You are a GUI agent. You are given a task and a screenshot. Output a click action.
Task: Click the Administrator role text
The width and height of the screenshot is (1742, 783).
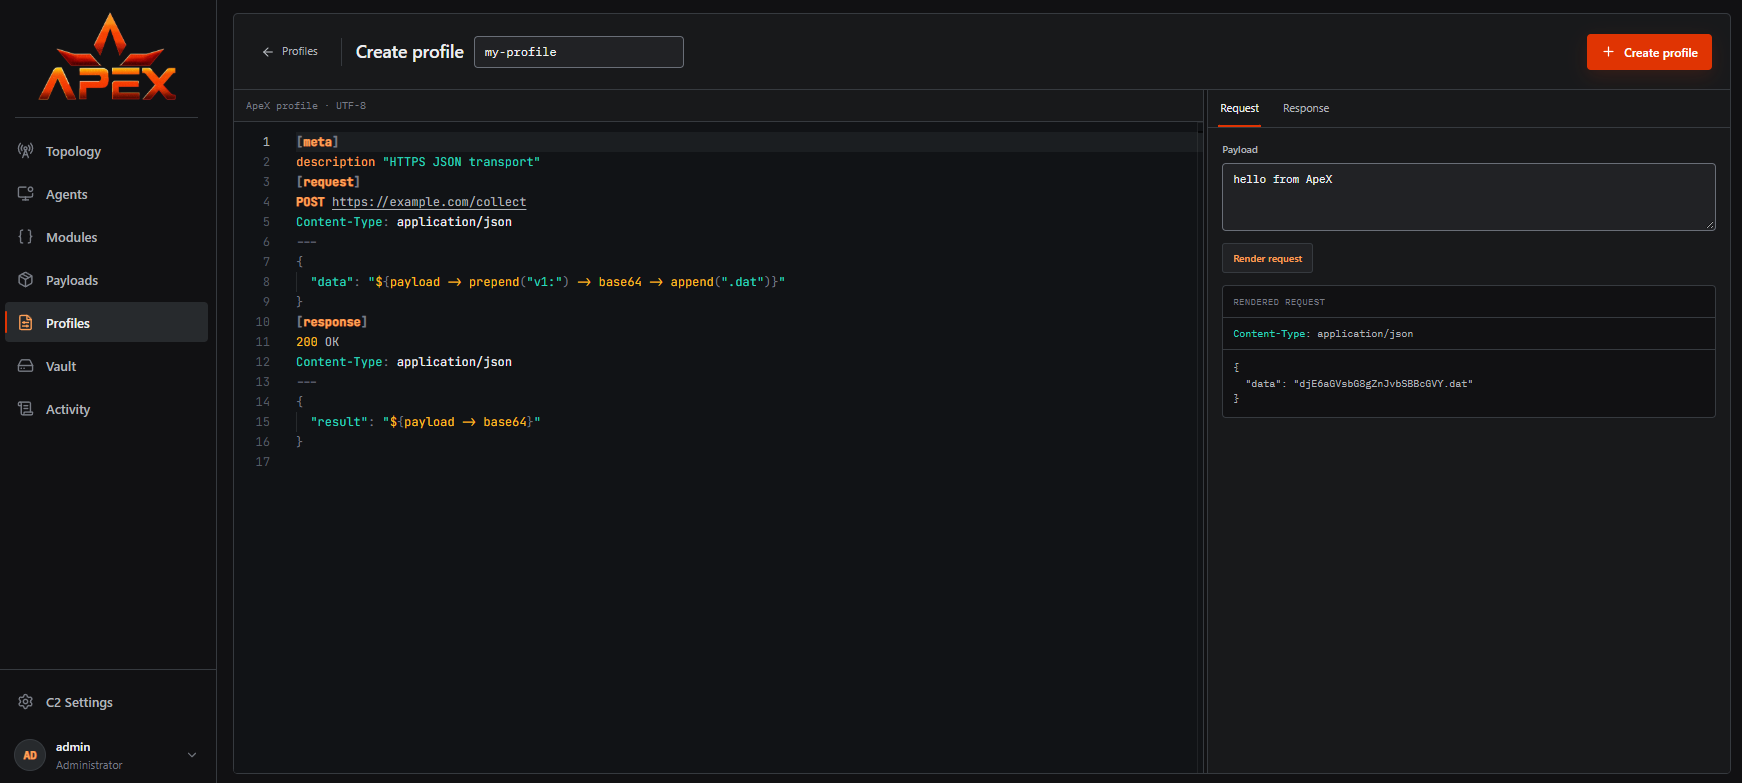89,765
